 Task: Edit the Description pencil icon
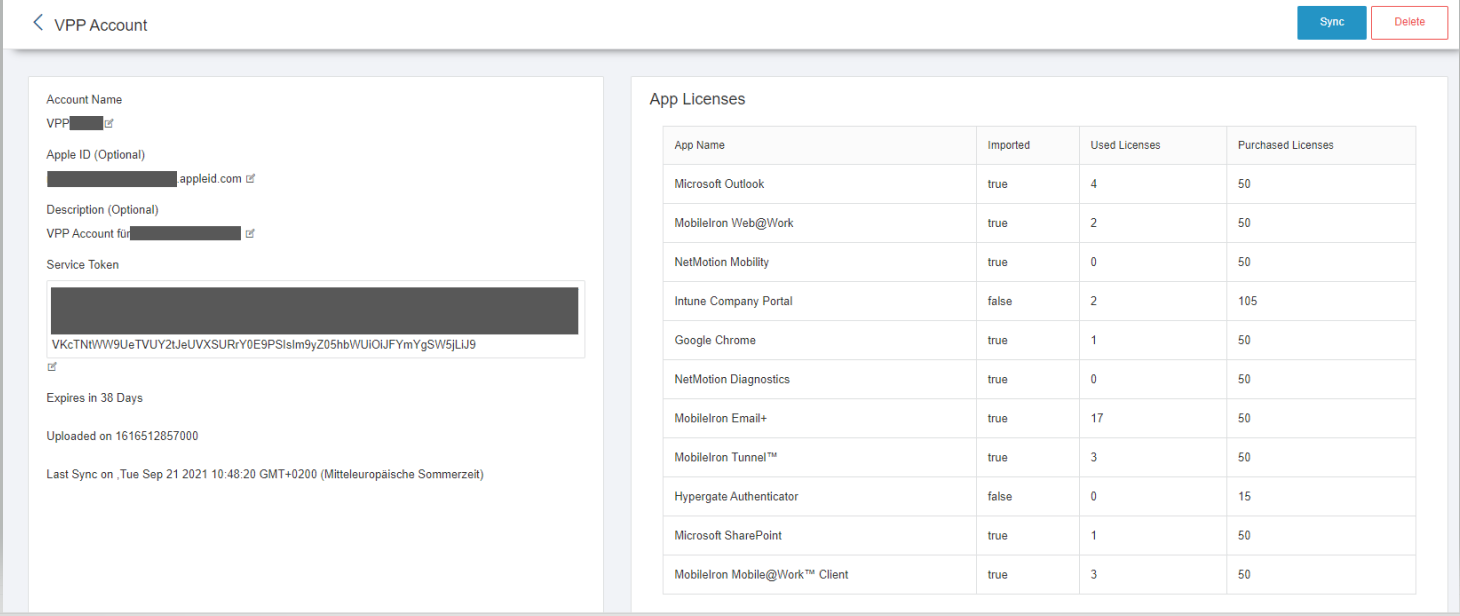click(250, 234)
